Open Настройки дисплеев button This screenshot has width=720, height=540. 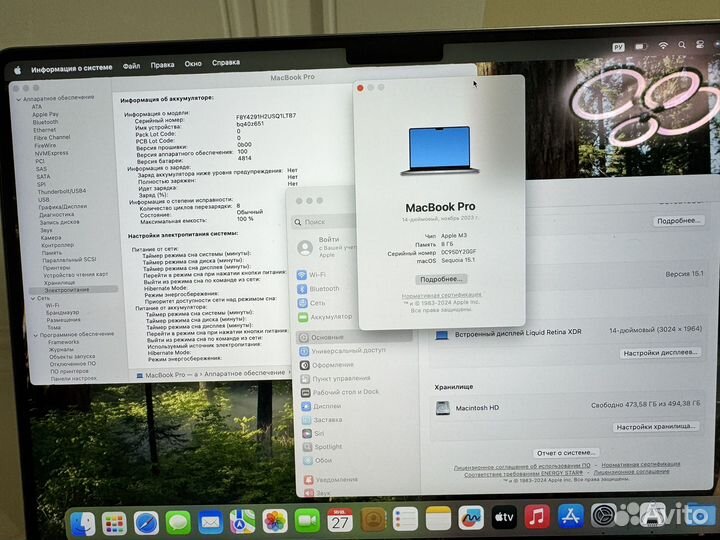[660, 353]
